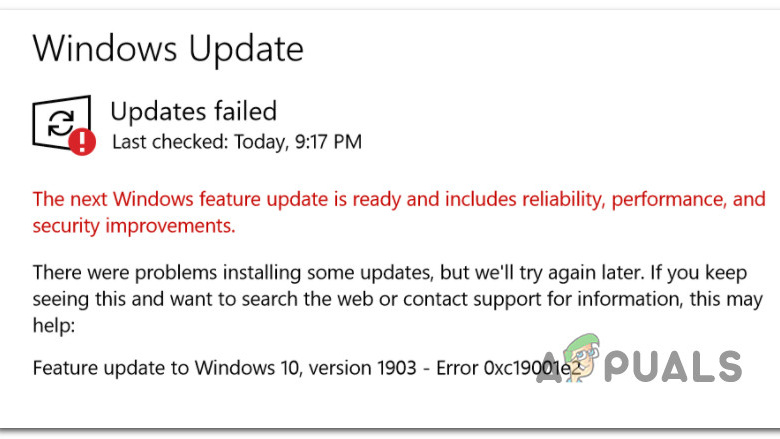The height and width of the screenshot is (439, 780).
Task: Click the Windows Update status monitor icon
Action: (x=62, y=122)
